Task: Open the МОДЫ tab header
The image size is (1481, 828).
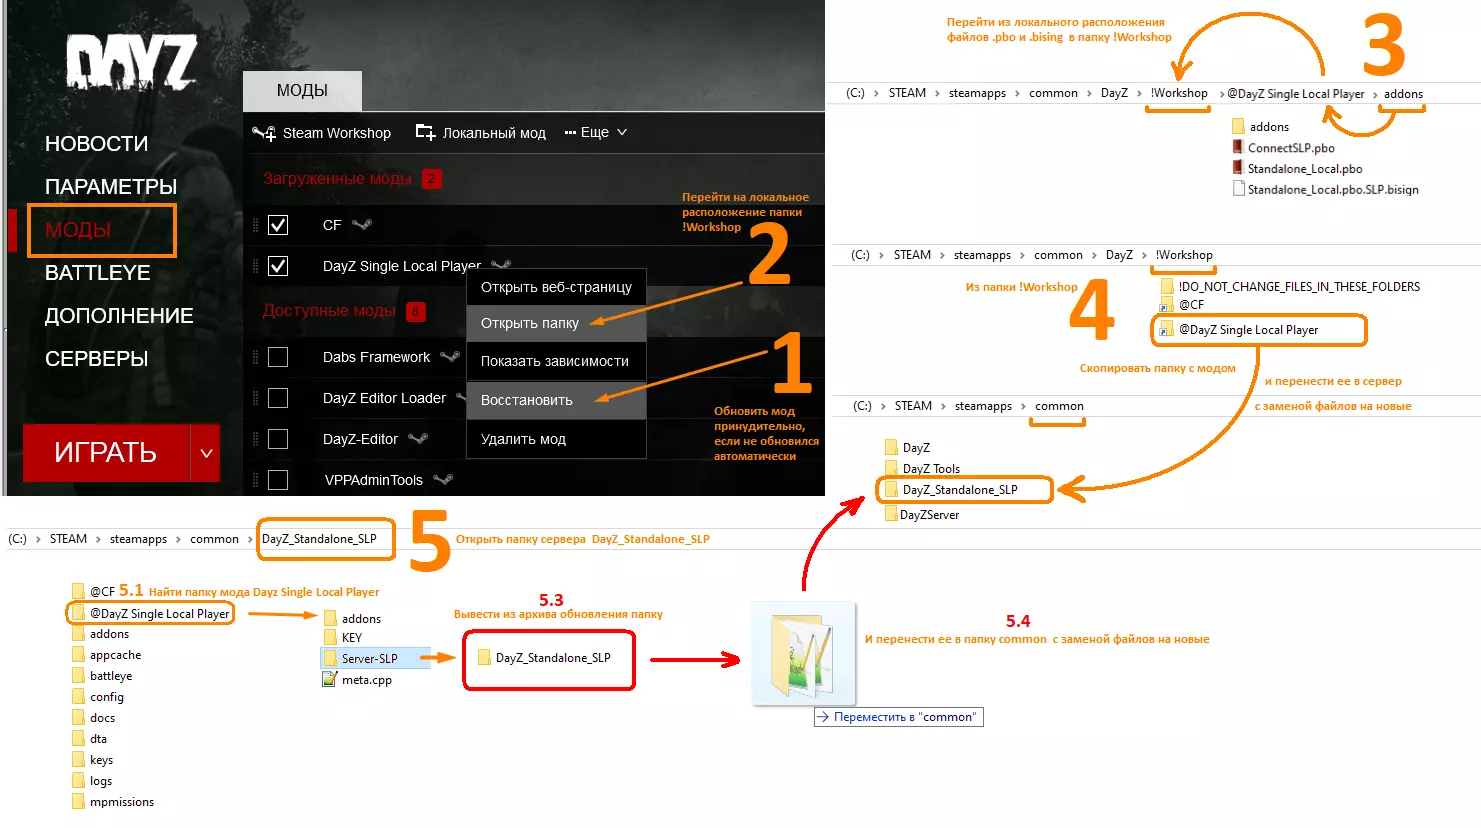Action: [302, 91]
